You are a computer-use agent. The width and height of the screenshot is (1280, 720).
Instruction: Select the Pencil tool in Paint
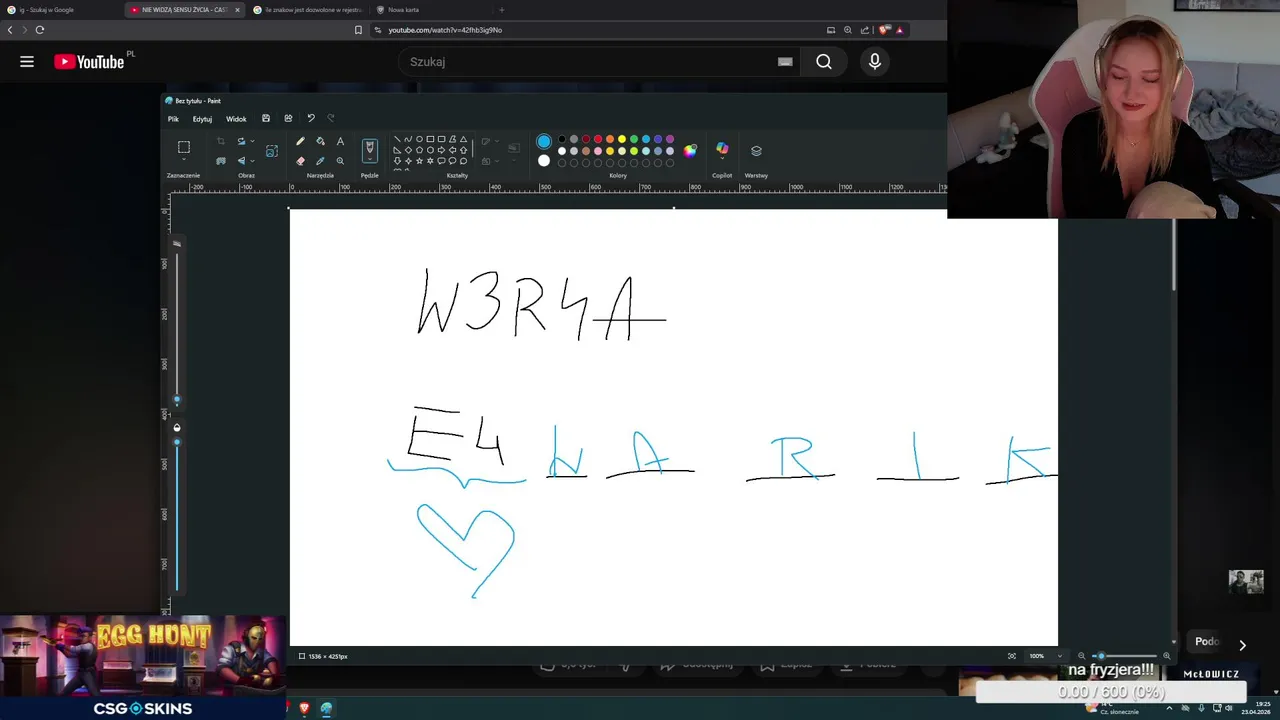300,141
